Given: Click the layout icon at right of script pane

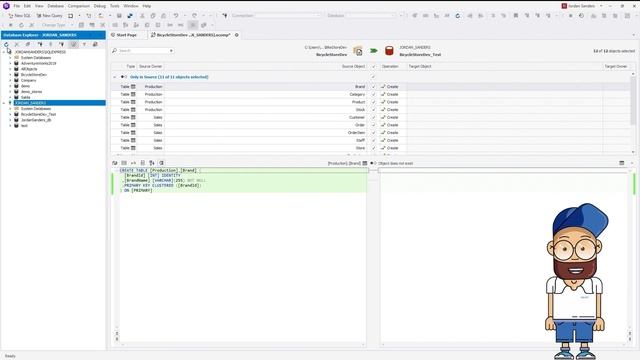Looking at the screenshot, I should [x=622, y=163].
